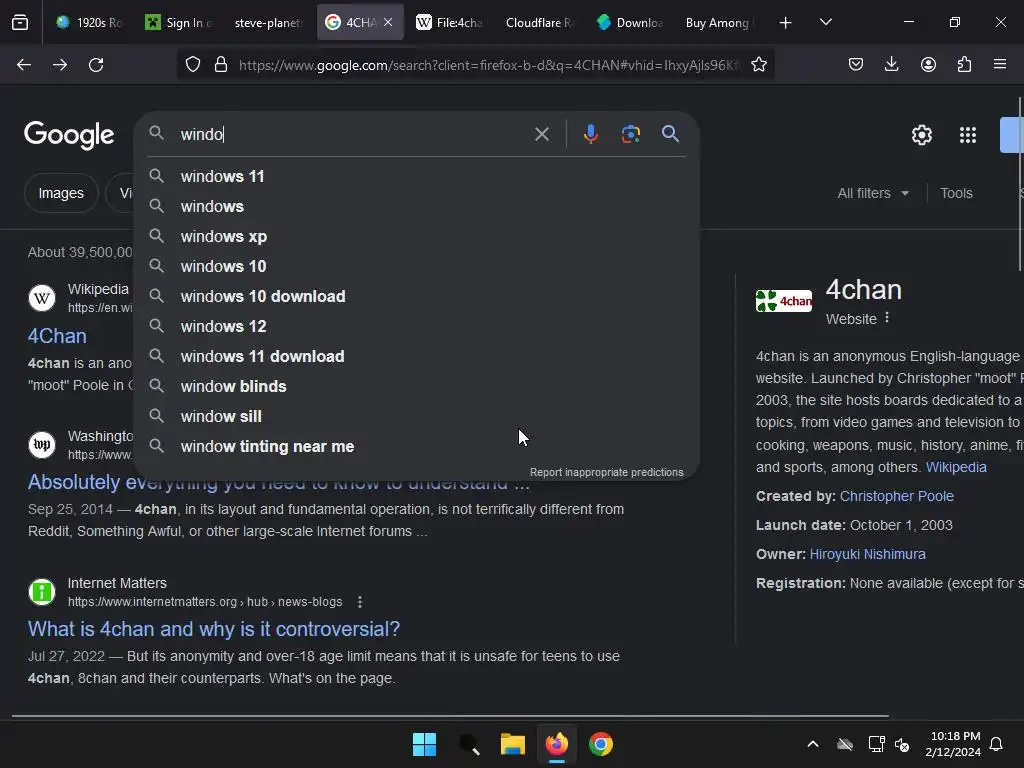This screenshot has height=768, width=1024.
Task: Open the 4Chan Wikipedia result
Action: [x=57, y=336]
